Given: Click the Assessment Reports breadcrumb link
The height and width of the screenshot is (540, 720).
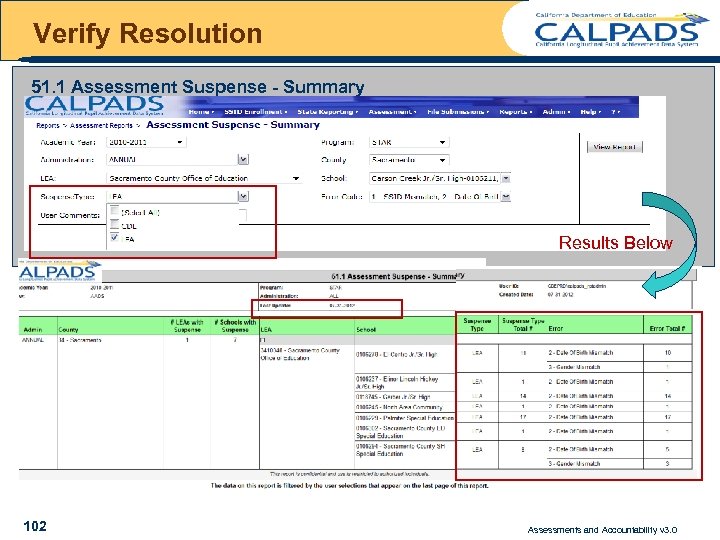Looking at the screenshot, I should point(101,125).
